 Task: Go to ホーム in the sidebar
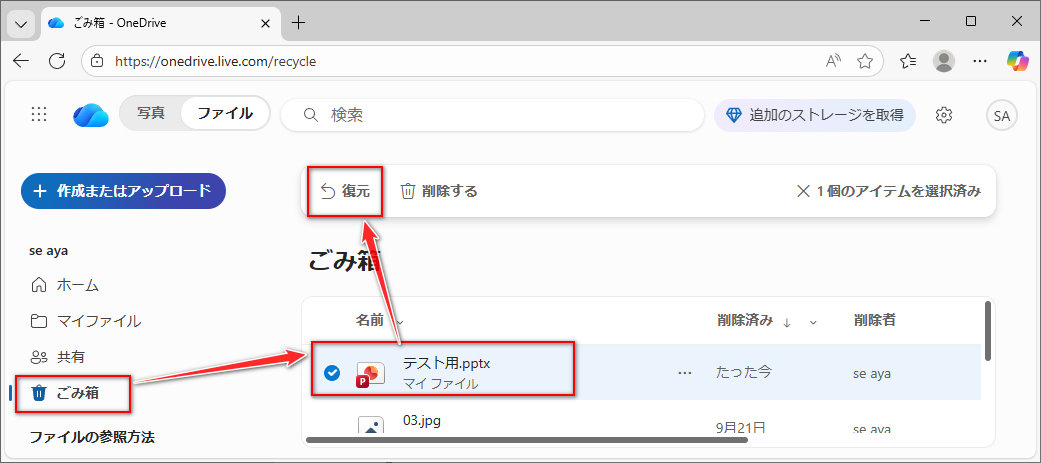[x=65, y=286]
